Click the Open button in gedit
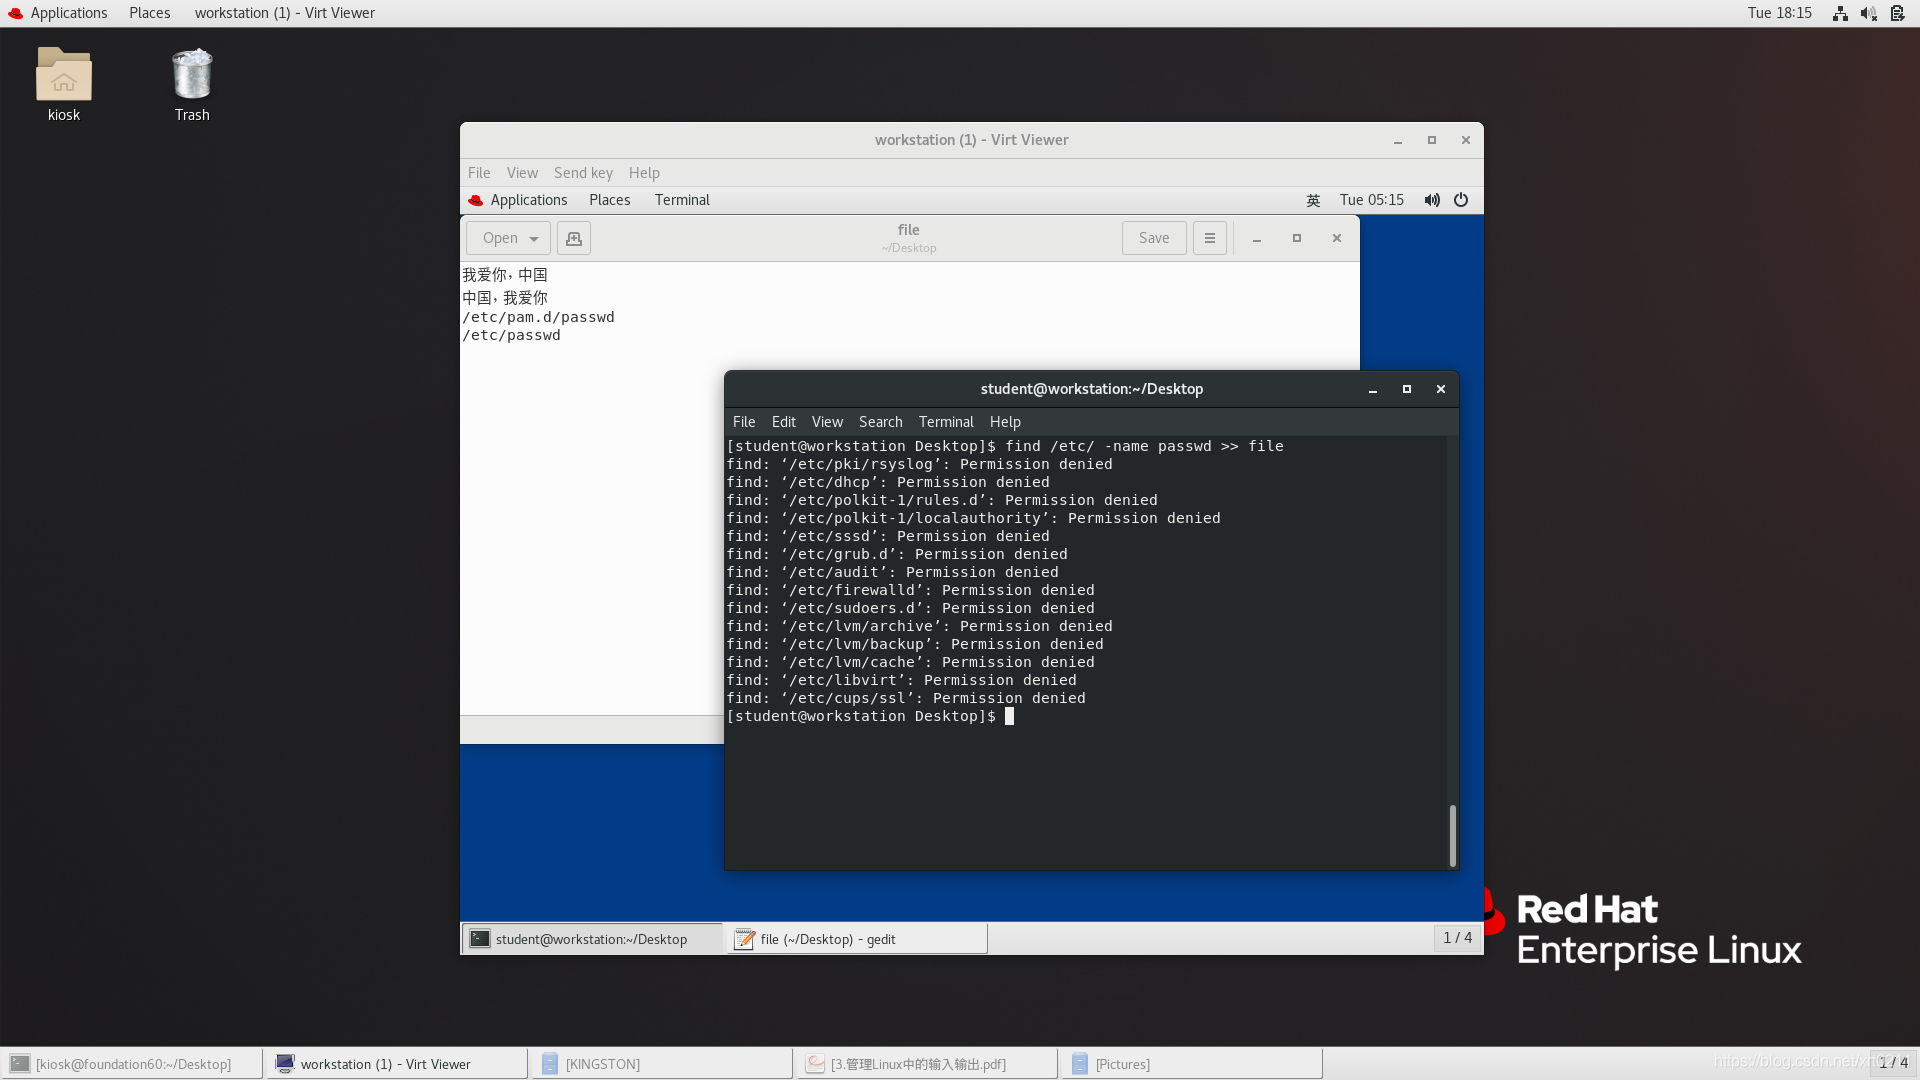This screenshot has height=1080, width=1920. click(500, 238)
